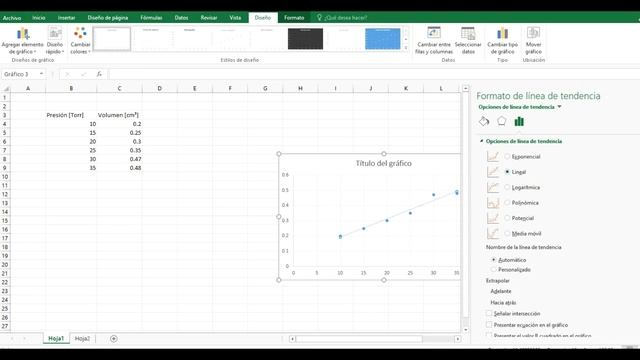Open Diseño rápido layouts
Viewport: 640px width, 360px height.
(x=55, y=40)
